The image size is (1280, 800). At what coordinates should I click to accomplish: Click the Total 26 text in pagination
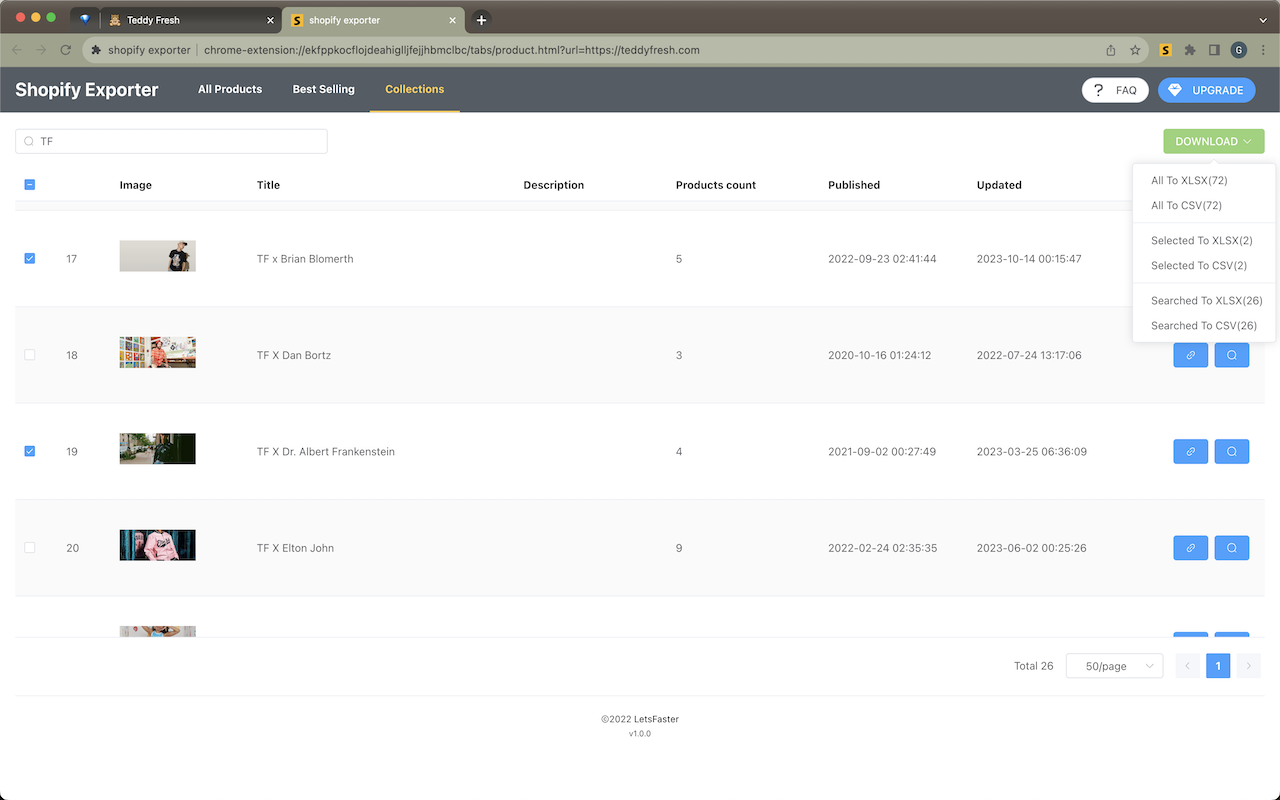(x=1033, y=666)
